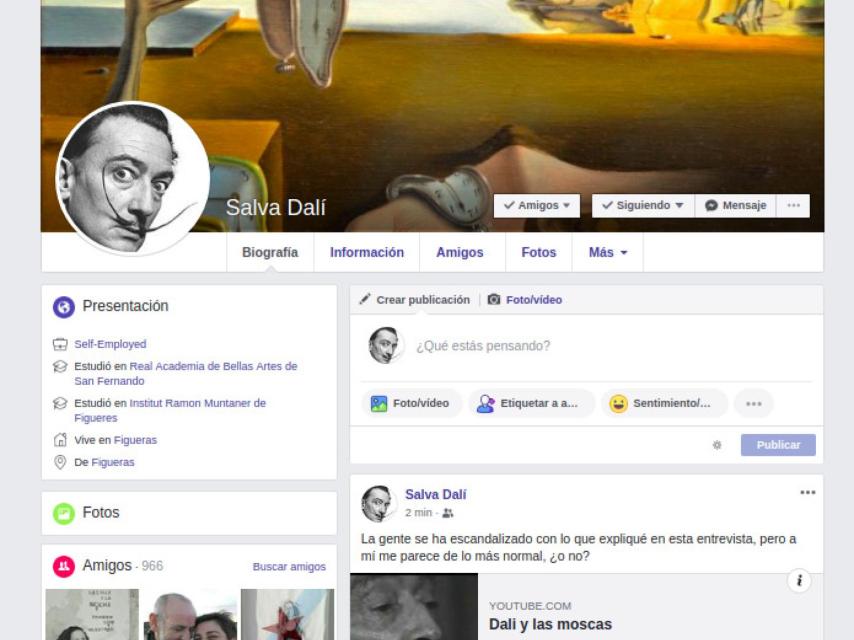Click the composer's small Dalí avatar

pyautogui.click(x=385, y=345)
